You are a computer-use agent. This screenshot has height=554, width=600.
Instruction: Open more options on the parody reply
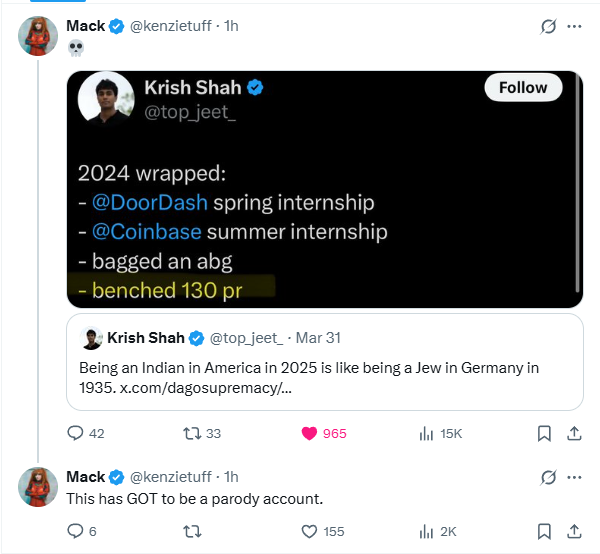(x=574, y=477)
